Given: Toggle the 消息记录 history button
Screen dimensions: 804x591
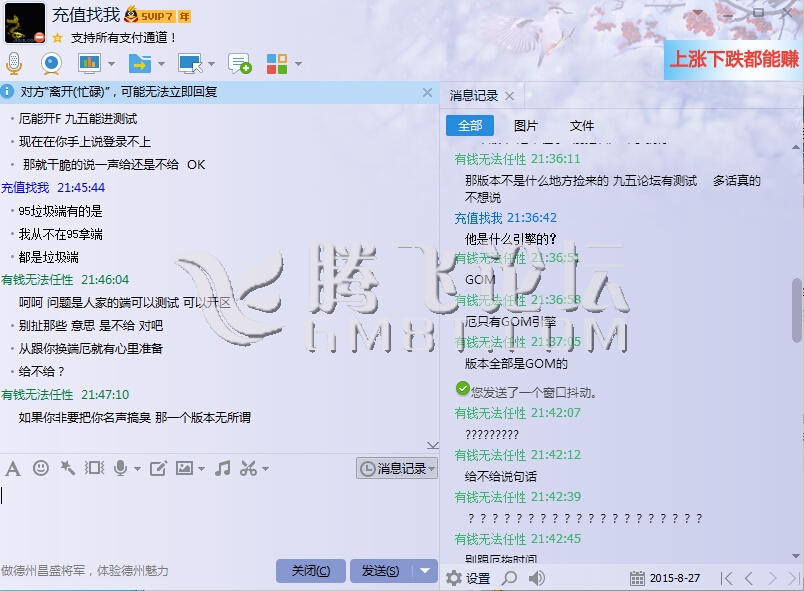Looking at the screenshot, I should 397,468.
